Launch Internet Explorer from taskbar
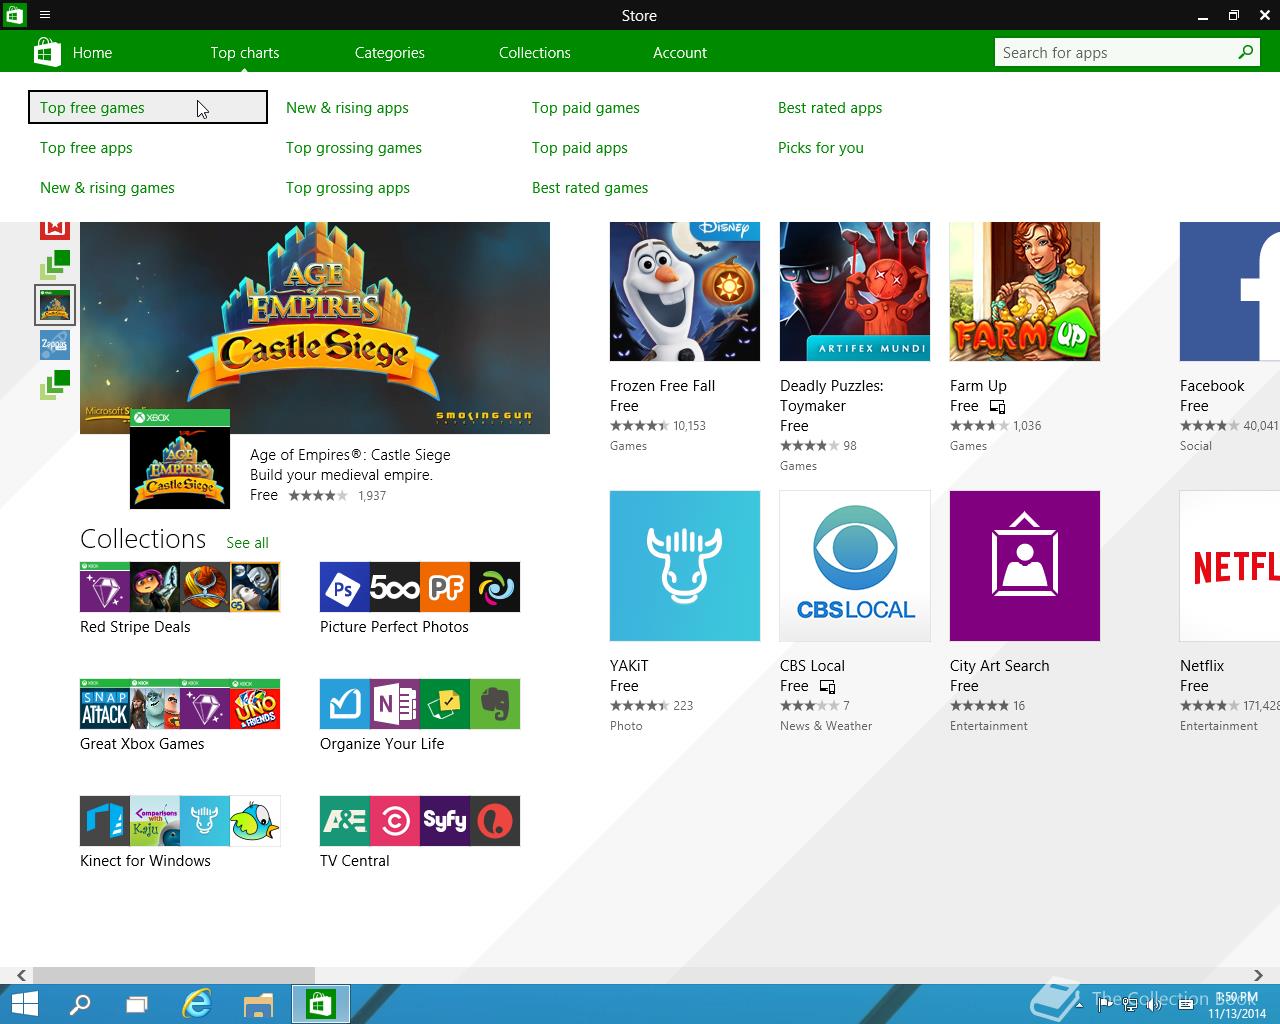Image resolution: width=1280 pixels, height=1024 pixels. coord(197,1004)
